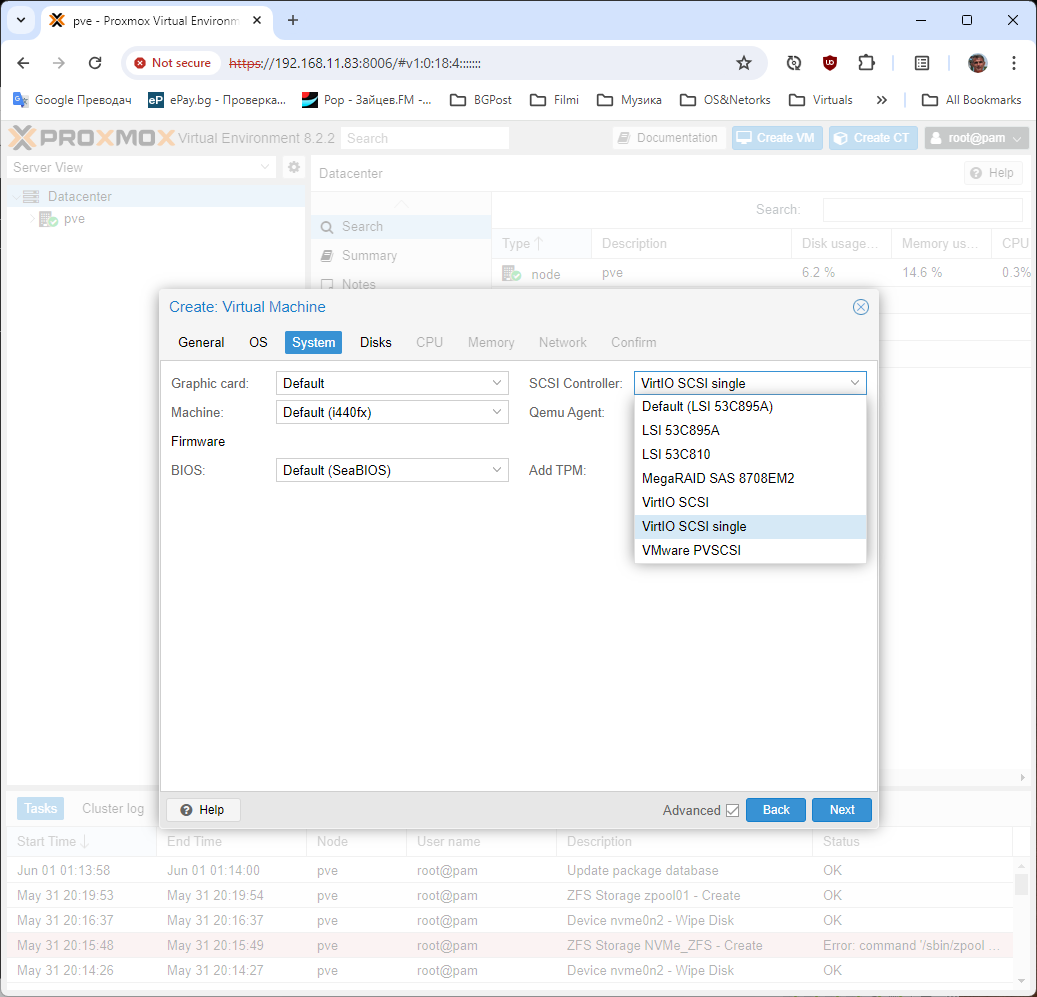Click the Not secure site indicator
The height and width of the screenshot is (997, 1037).
point(172,63)
